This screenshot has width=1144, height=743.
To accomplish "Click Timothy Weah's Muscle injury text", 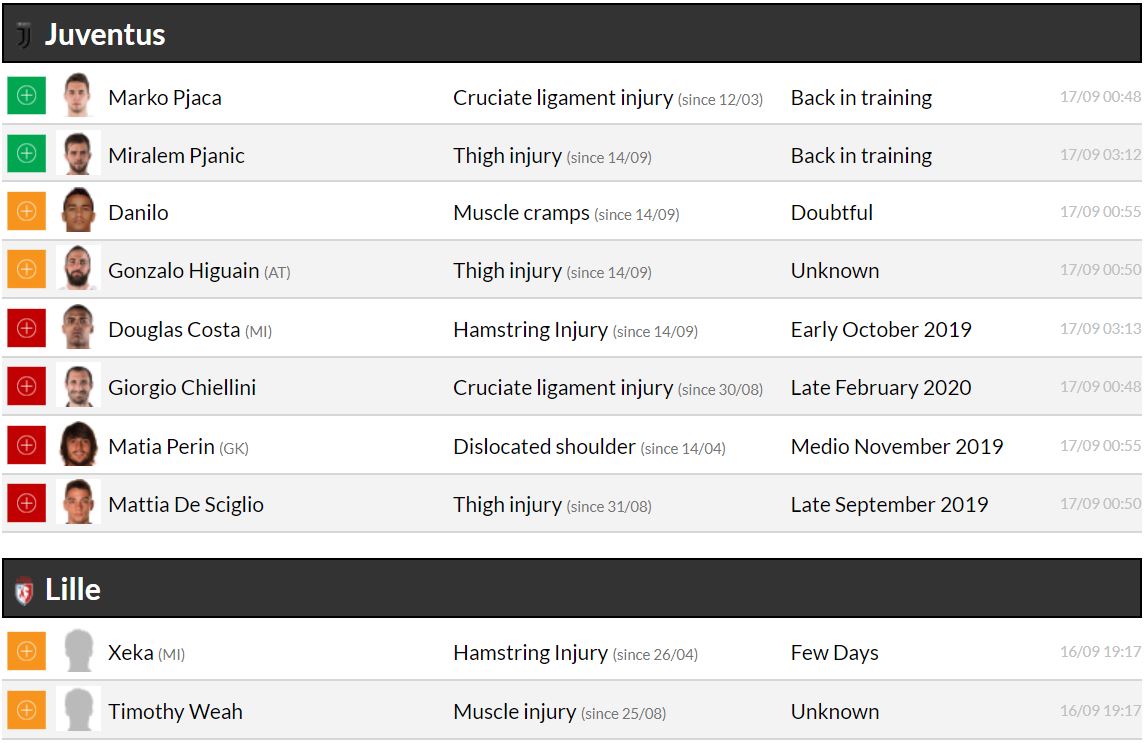I will click(x=514, y=712).
